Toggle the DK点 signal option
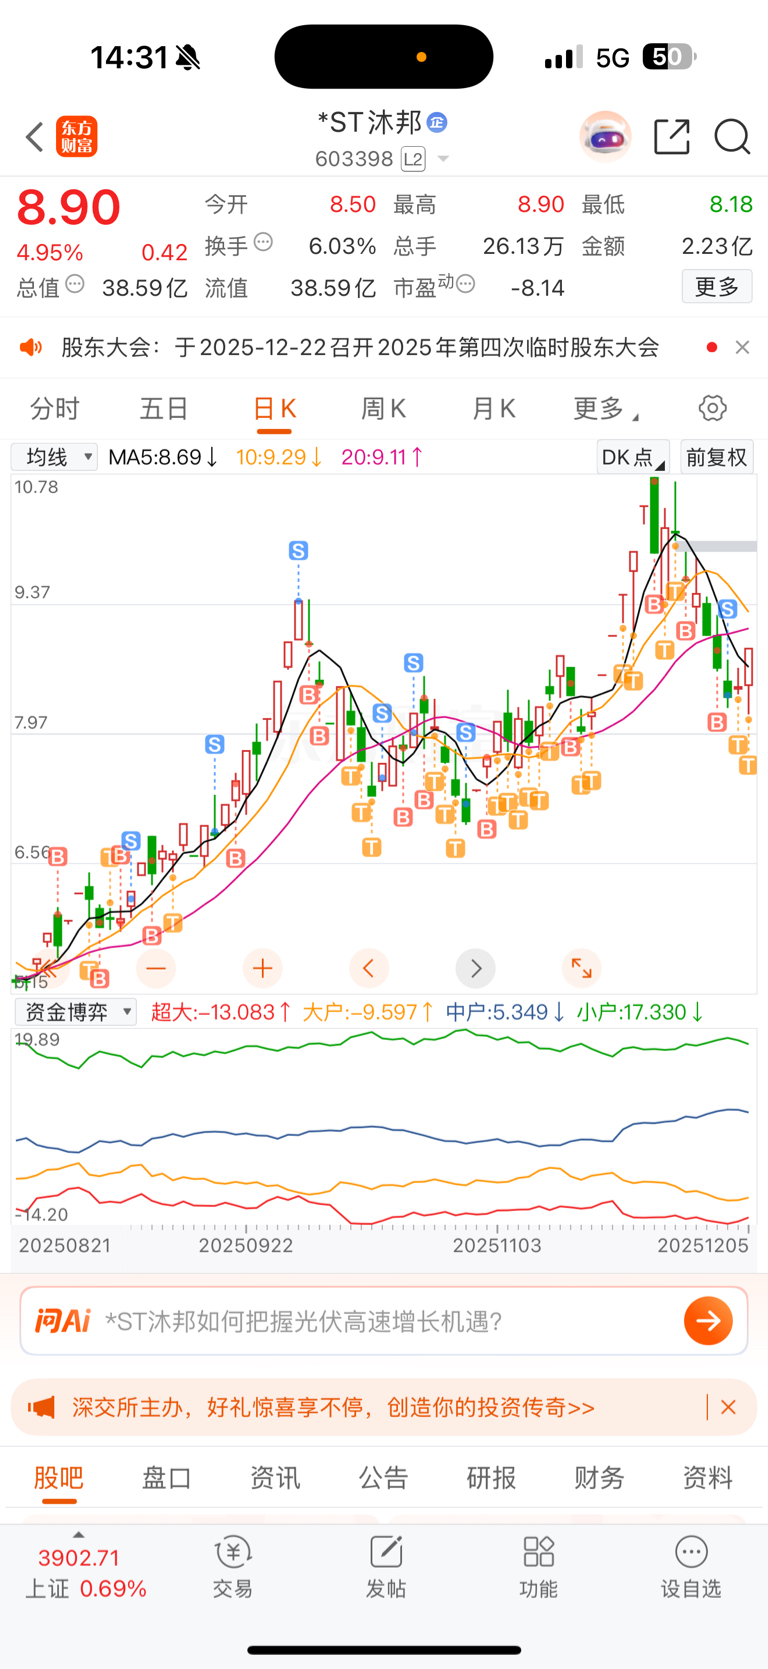This screenshot has height=1669, width=768. pos(632,457)
